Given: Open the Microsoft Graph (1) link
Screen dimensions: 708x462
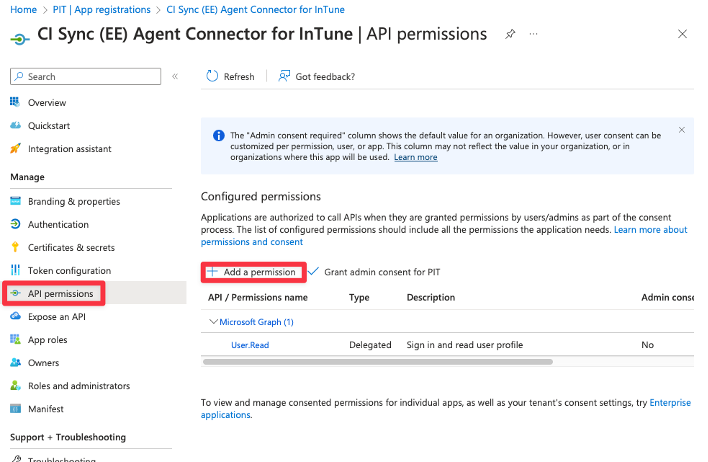Looking at the screenshot, I should pyautogui.click(x=256, y=322).
